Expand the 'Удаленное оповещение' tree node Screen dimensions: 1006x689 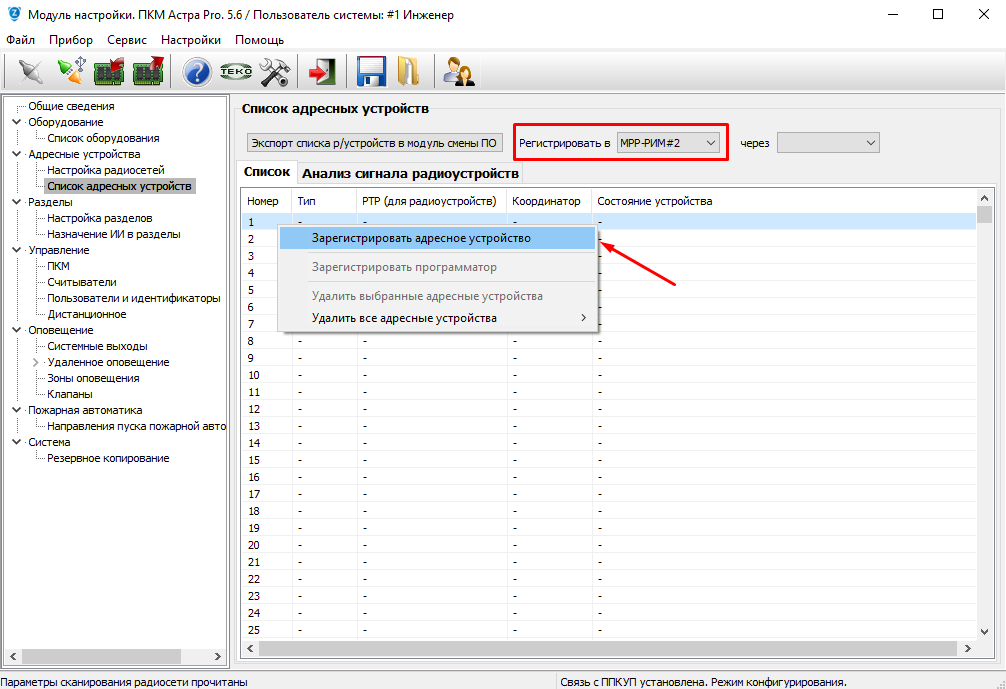36,362
